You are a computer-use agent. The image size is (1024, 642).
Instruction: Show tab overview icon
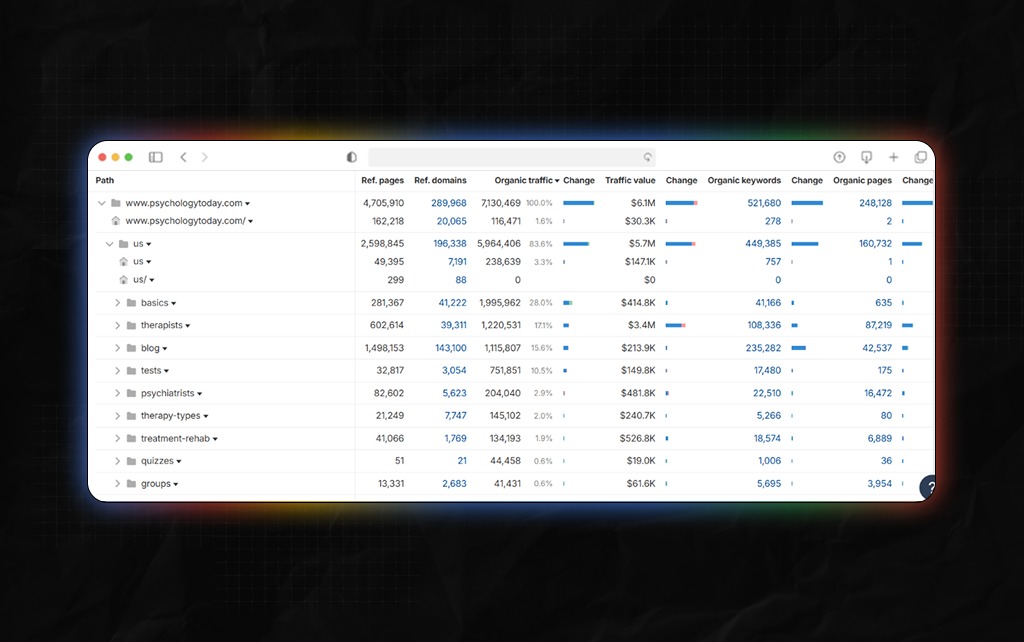[921, 157]
